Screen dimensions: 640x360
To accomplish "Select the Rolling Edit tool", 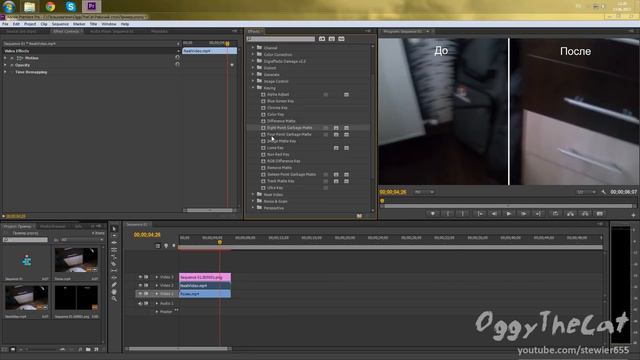I will pos(114,250).
